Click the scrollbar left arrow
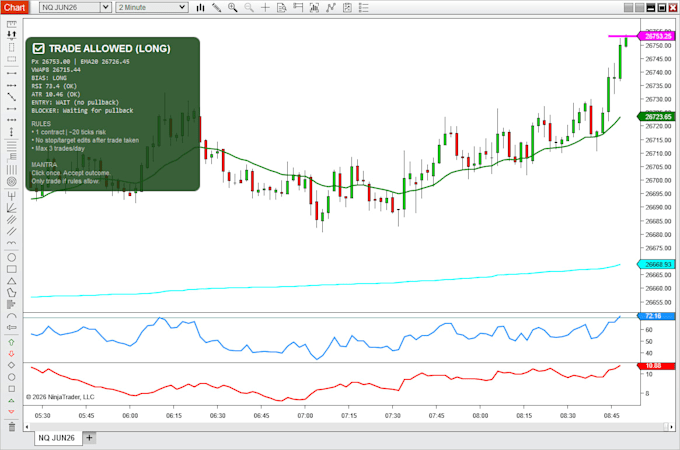Screen dimensions: 680x450 [27, 427]
